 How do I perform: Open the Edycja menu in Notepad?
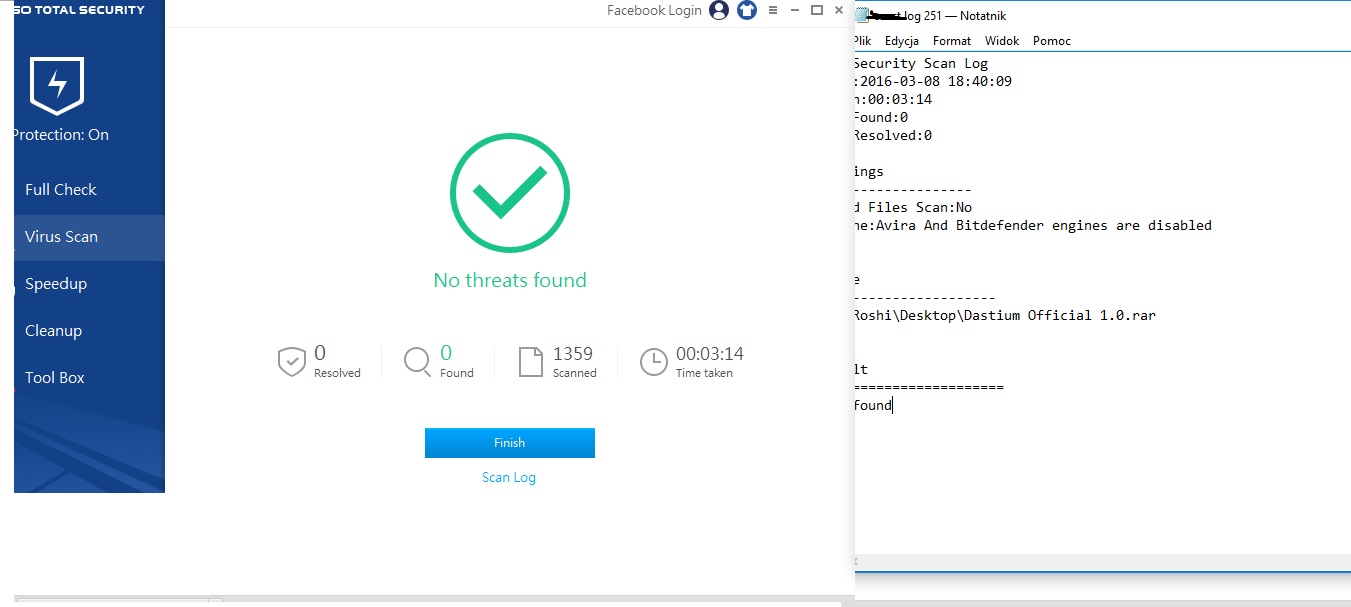click(x=902, y=41)
